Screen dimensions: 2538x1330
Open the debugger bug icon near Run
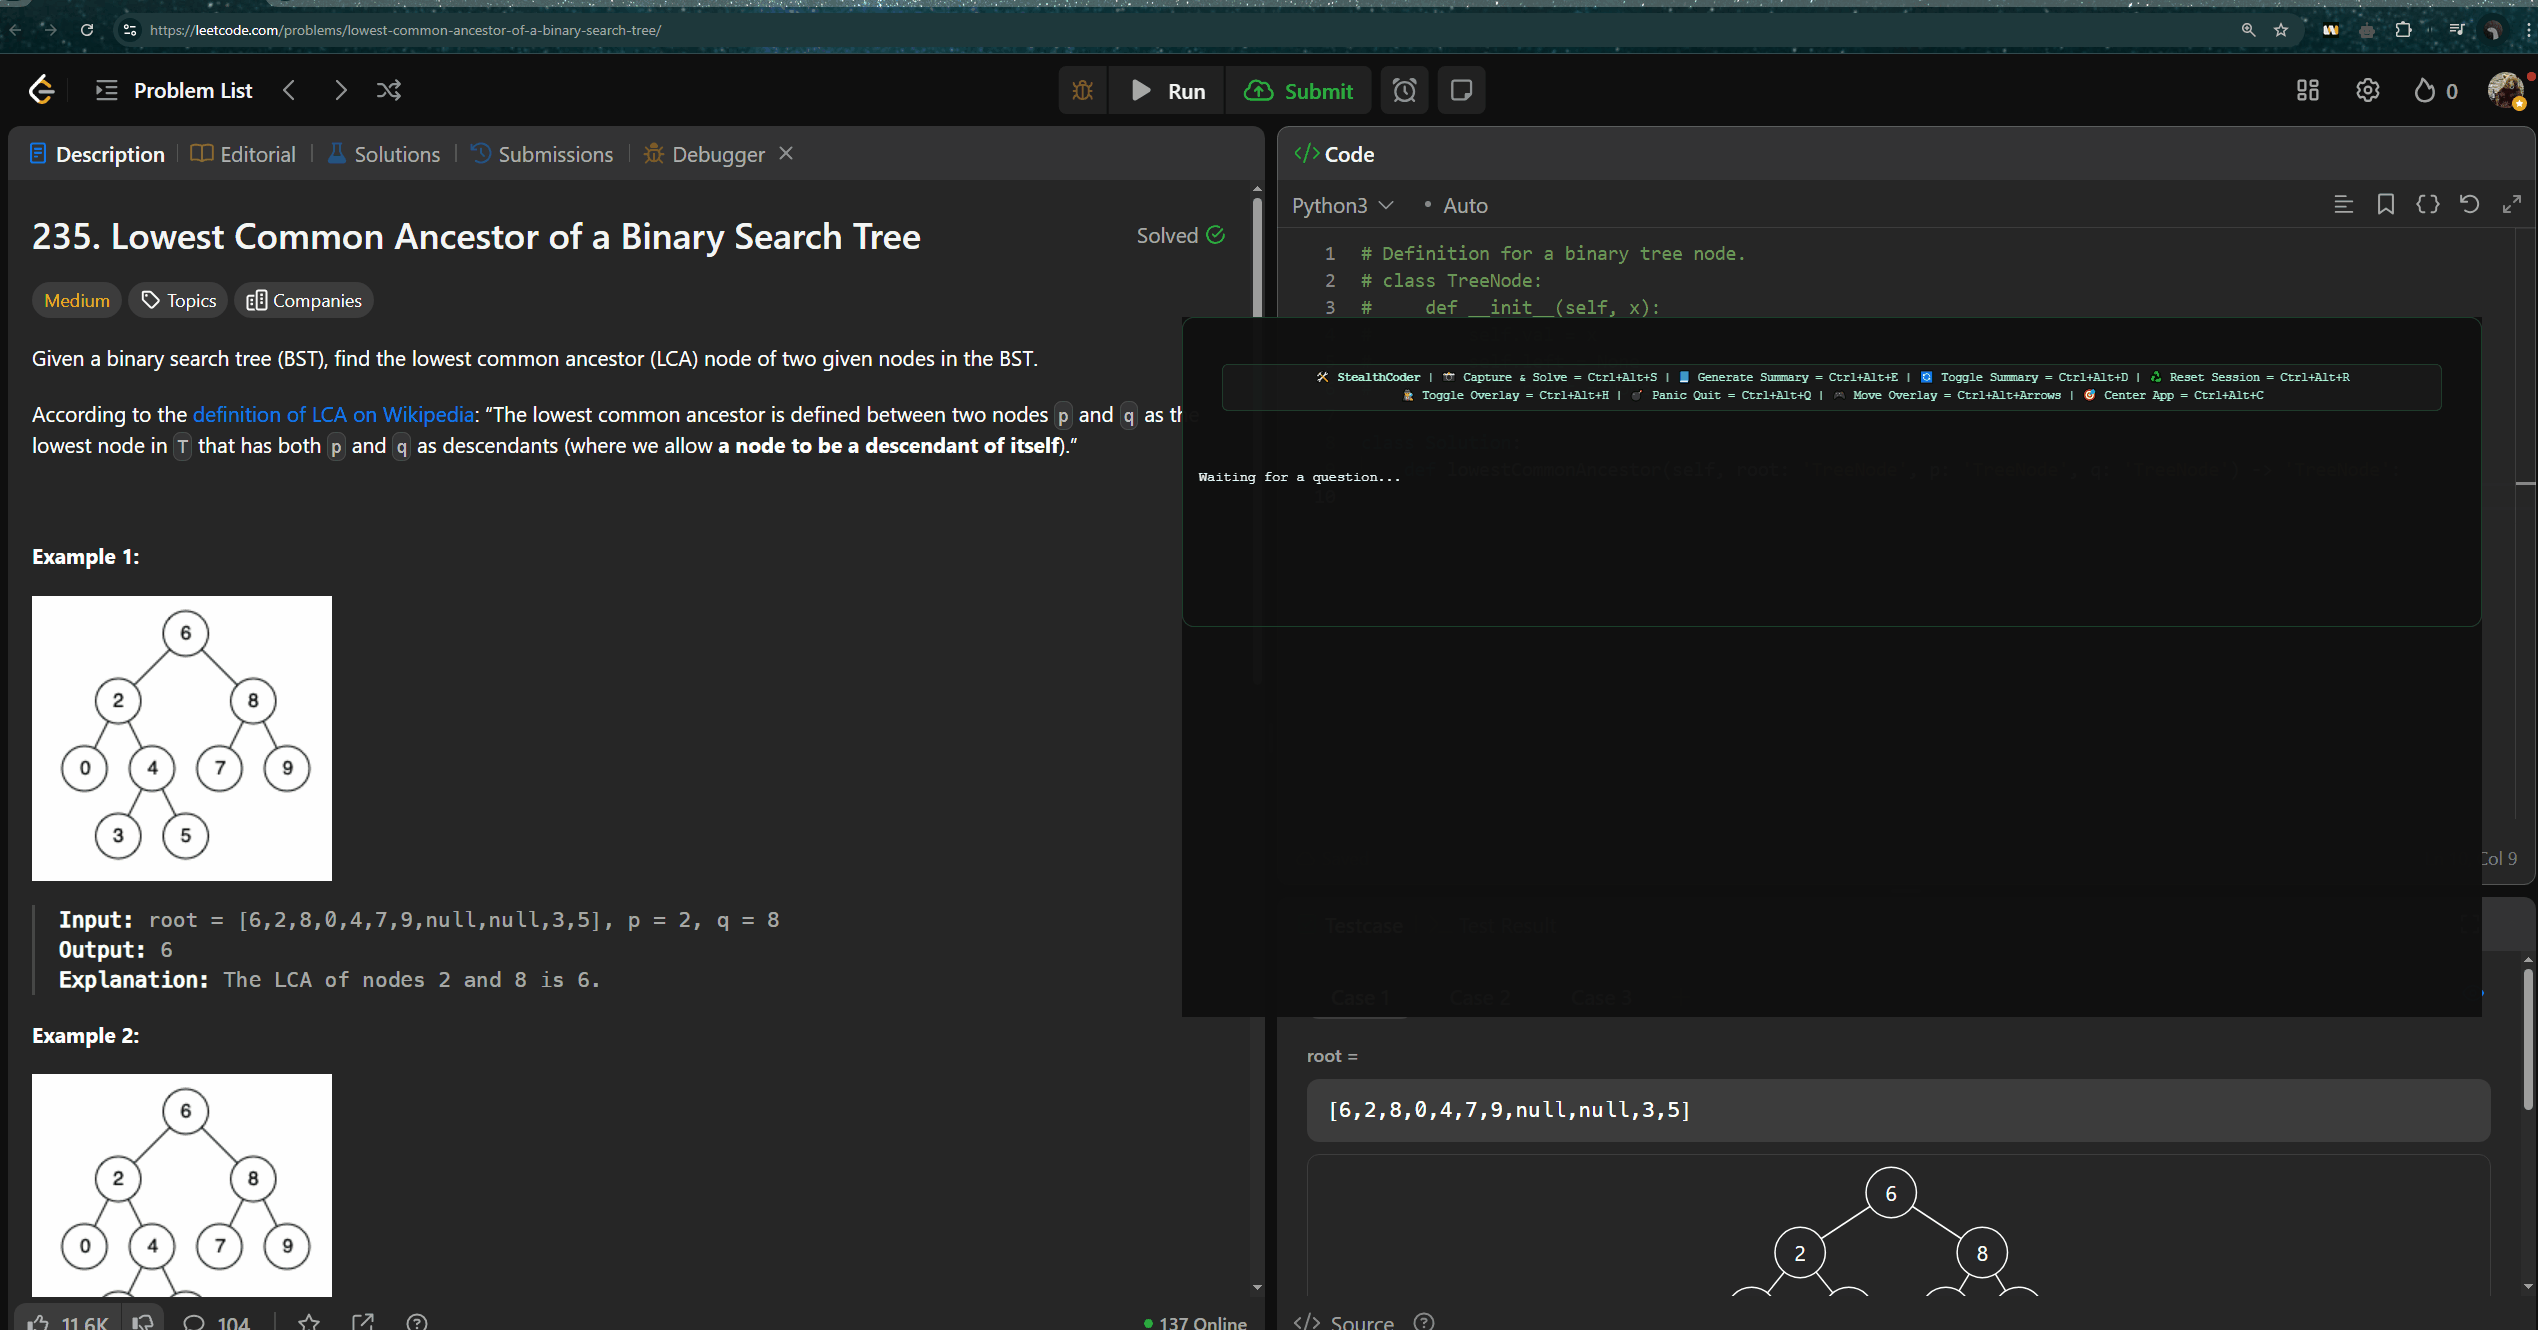click(x=1082, y=91)
